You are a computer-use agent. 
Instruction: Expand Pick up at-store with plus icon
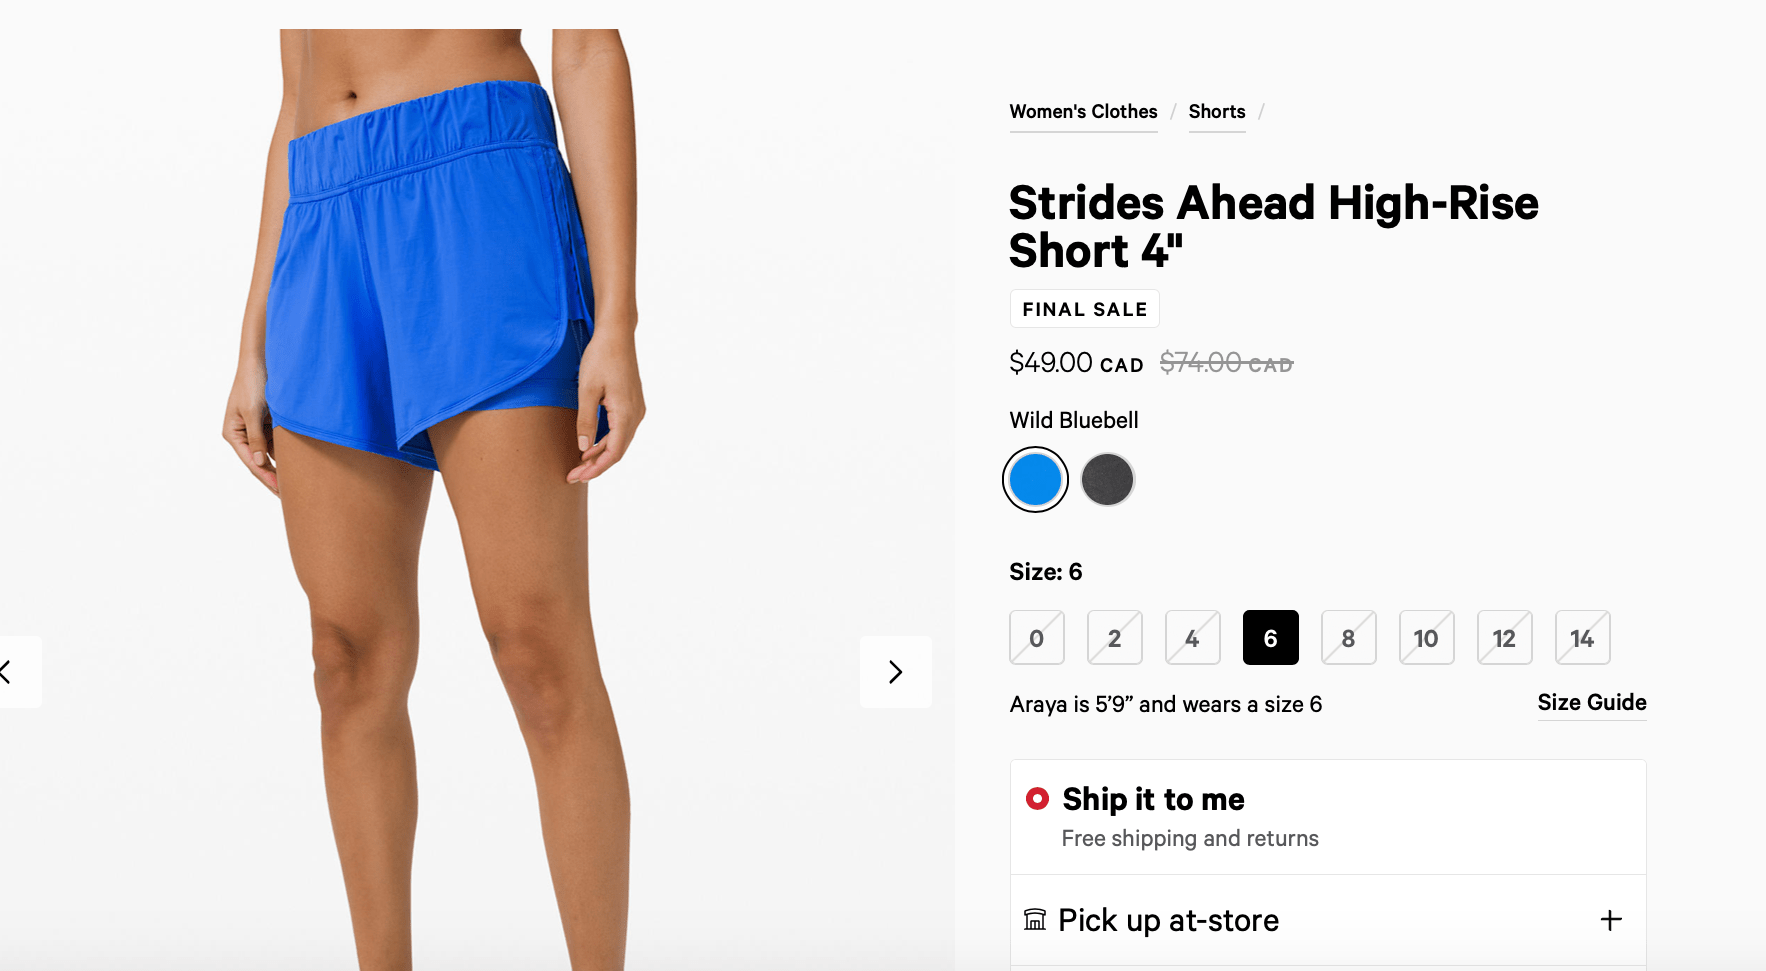[1611, 920]
